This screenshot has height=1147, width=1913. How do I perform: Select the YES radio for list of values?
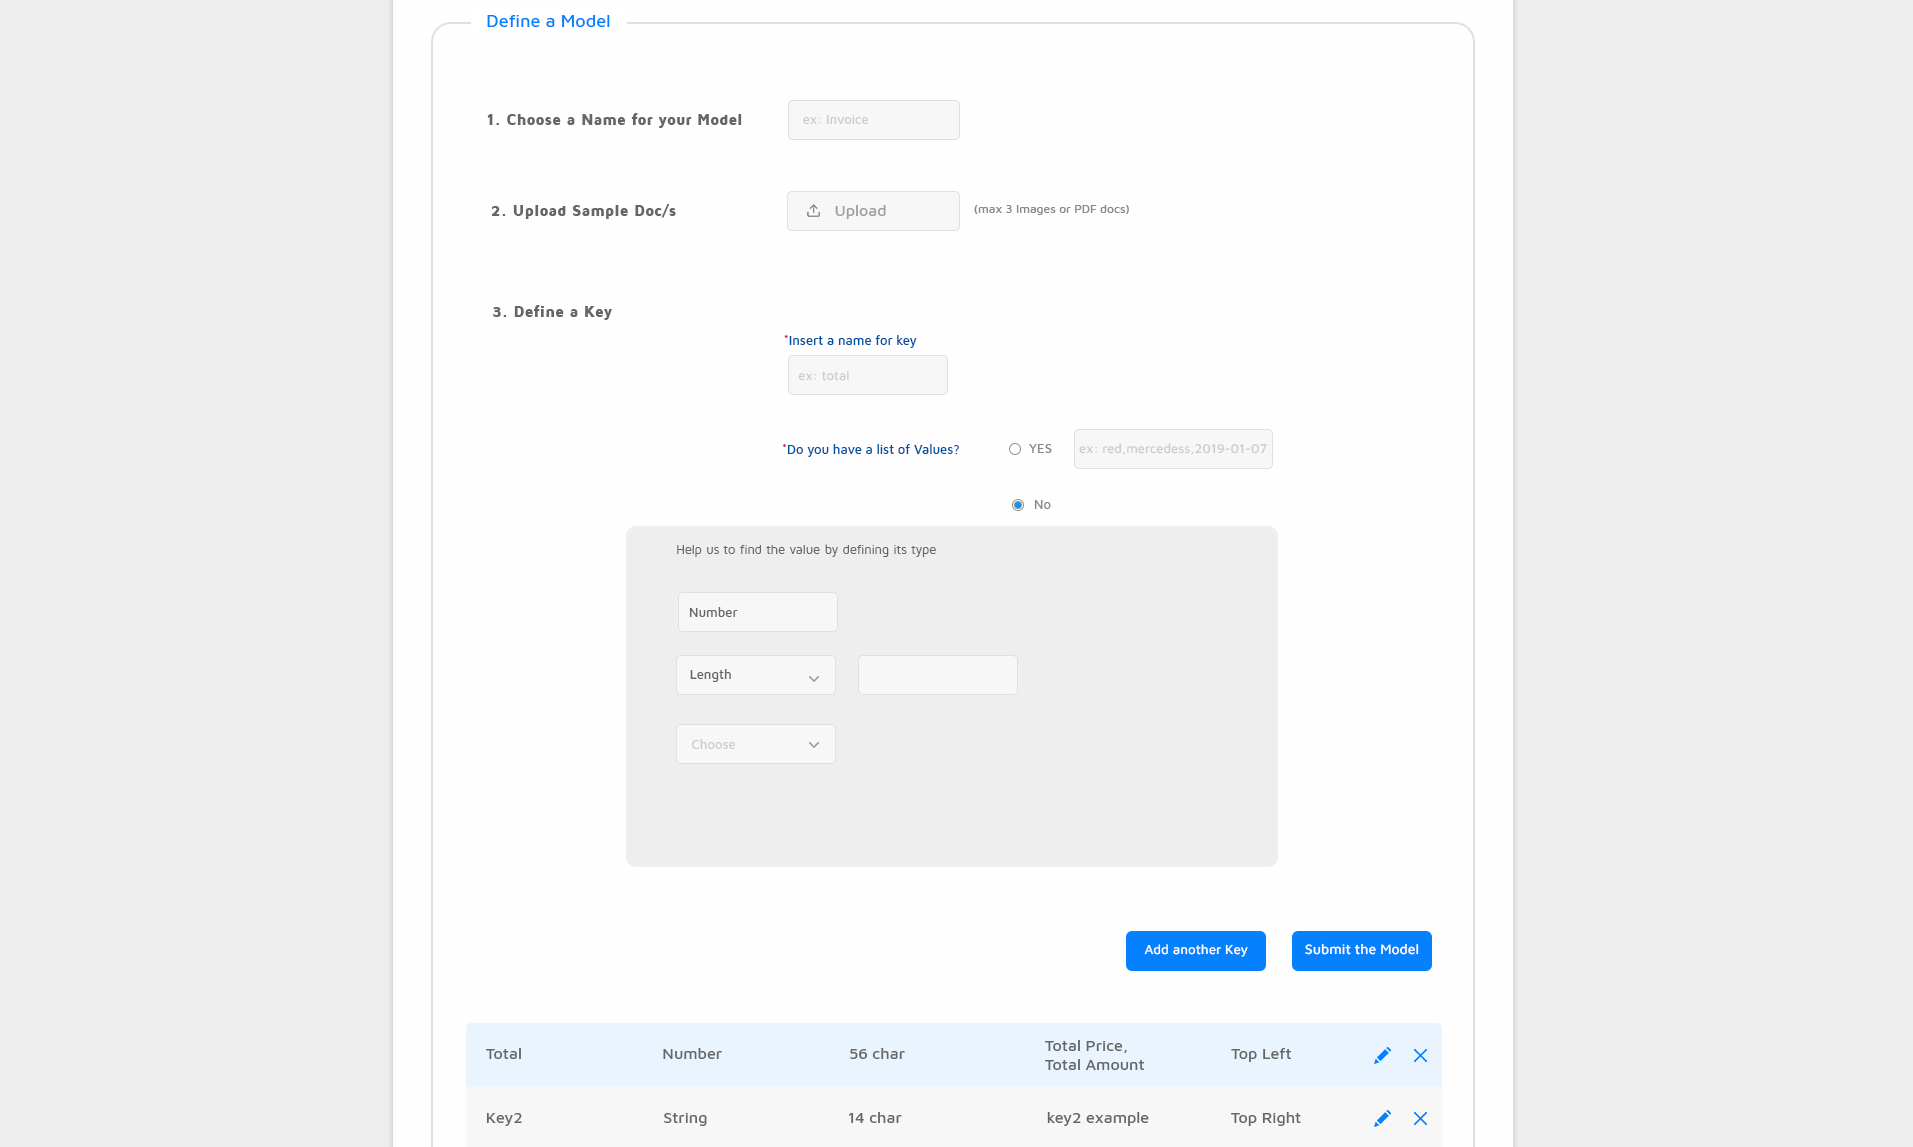tap(1015, 449)
